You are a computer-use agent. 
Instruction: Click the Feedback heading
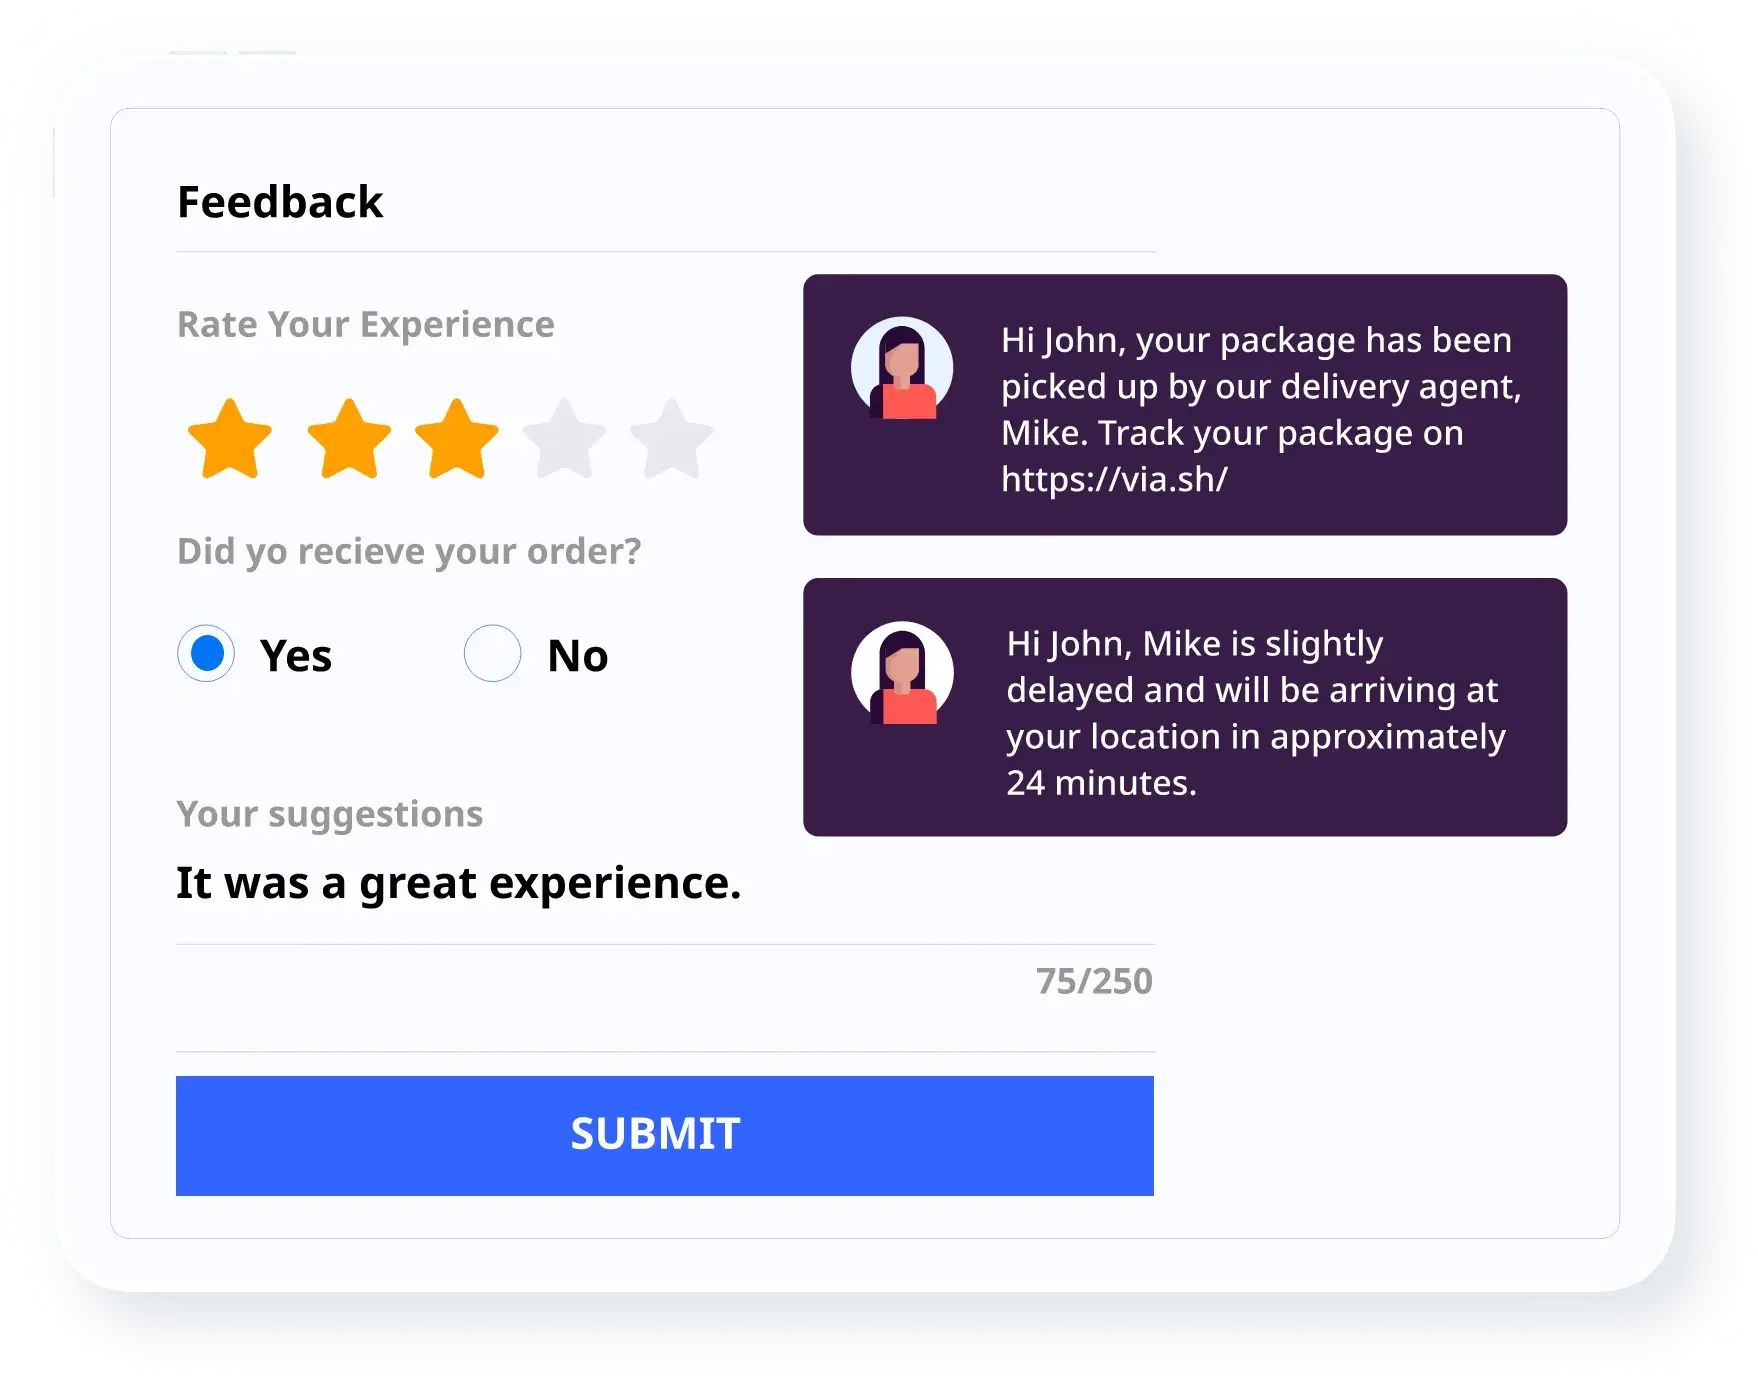(x=280, y=202)
